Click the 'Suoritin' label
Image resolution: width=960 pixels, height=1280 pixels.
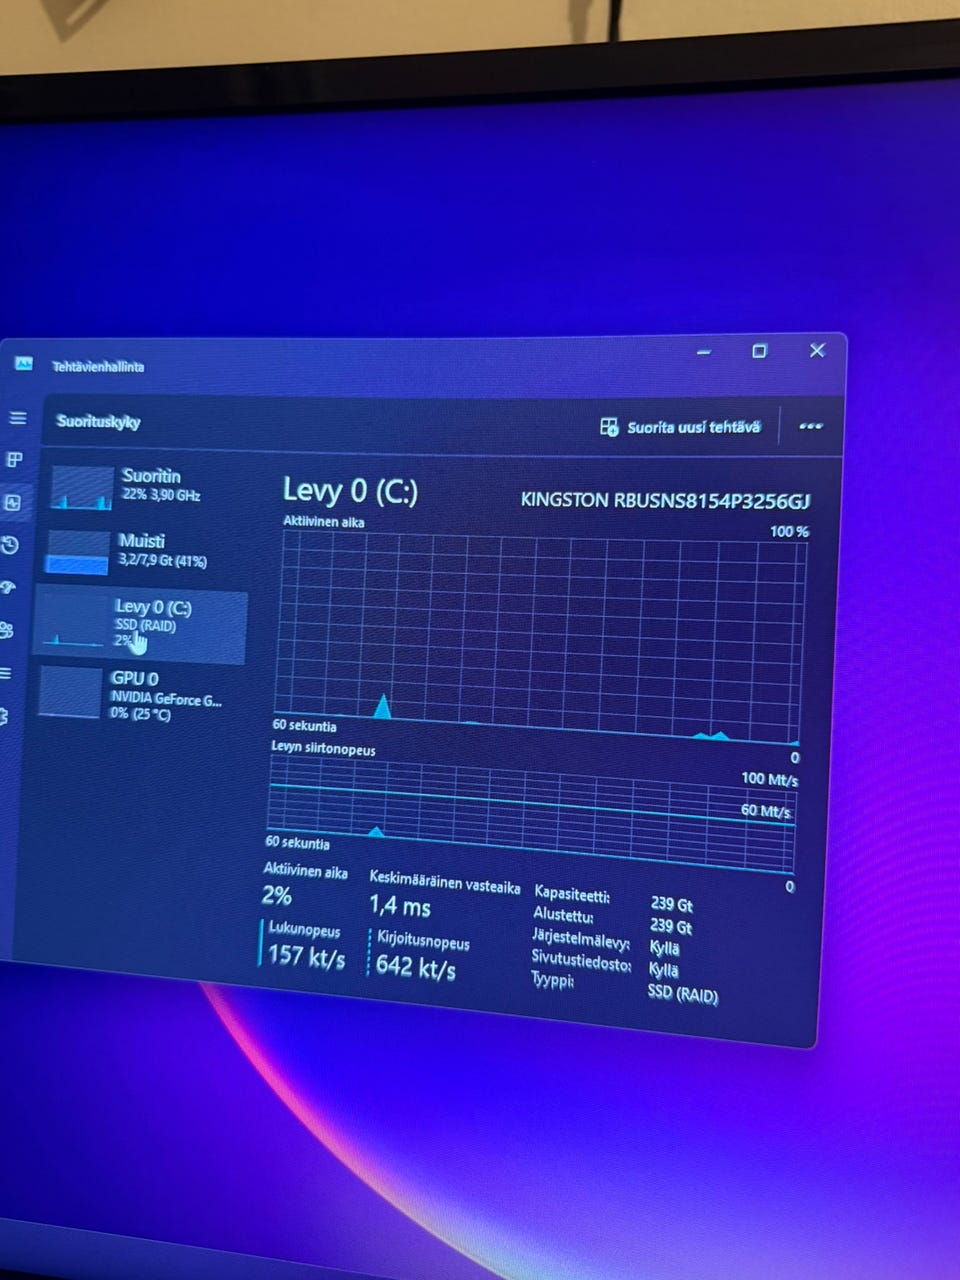click(x=151, y=476)
